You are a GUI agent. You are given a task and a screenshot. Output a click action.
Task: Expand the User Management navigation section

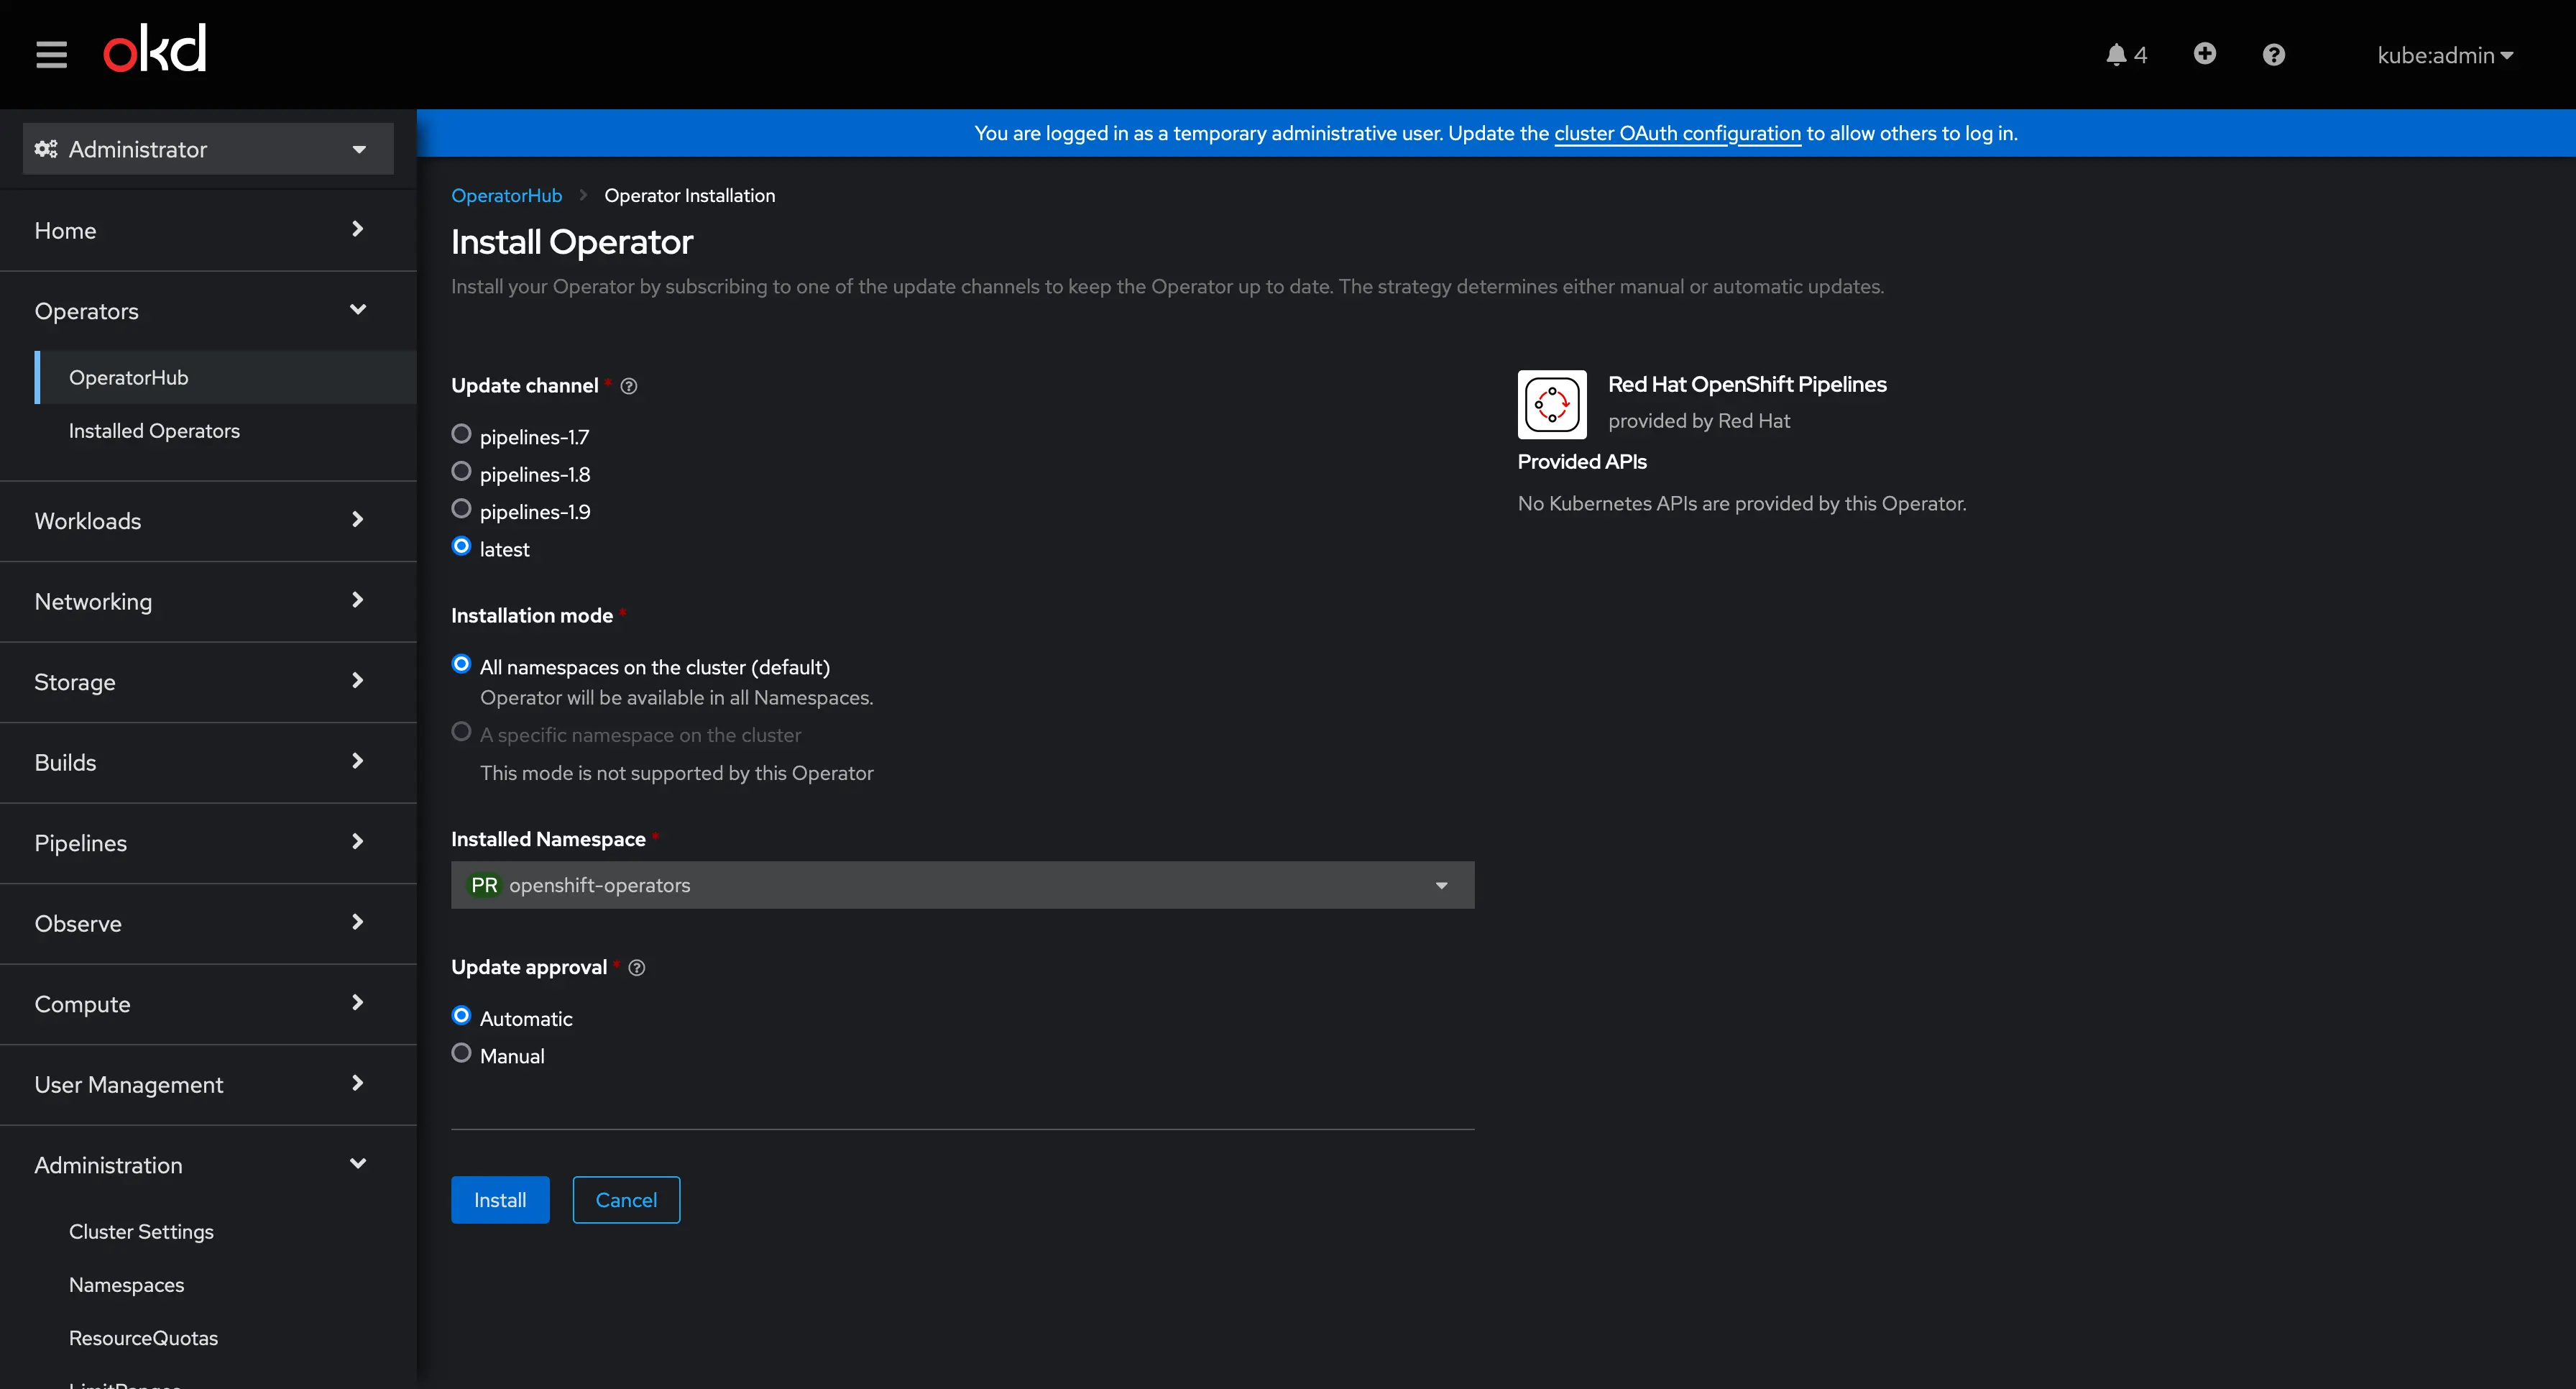coord(208,1084)
